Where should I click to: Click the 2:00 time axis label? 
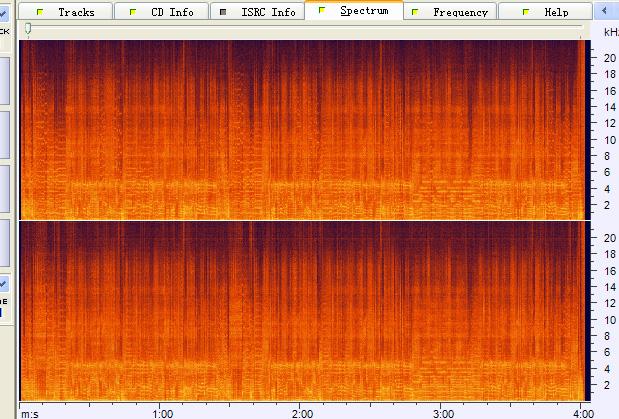(303, 414)
